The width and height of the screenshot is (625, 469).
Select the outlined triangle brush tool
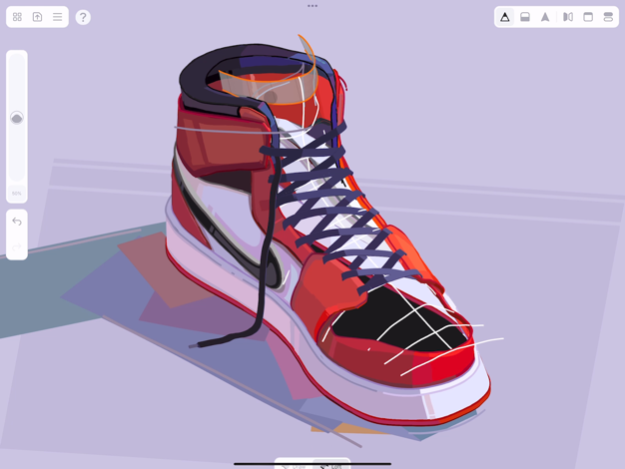(x=505, y=17)
